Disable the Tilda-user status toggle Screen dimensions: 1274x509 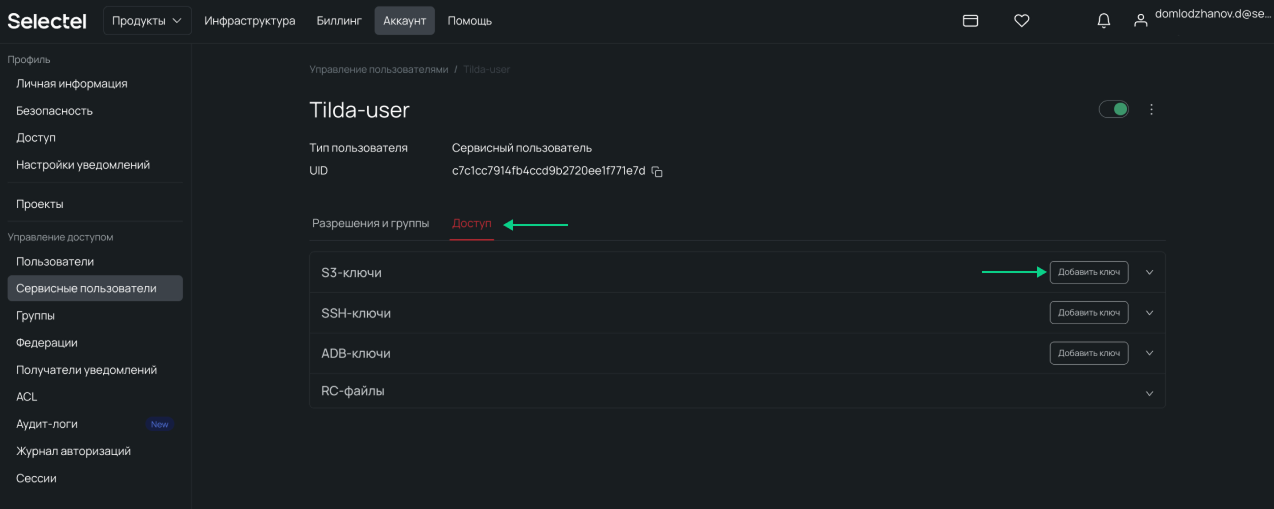click(1114, 109)
